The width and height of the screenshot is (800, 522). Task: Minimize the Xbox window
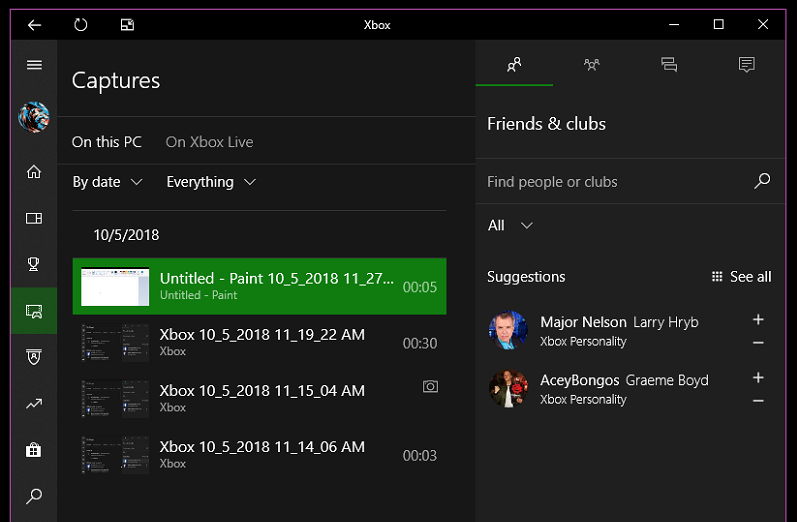pyautogui.click(x=674, y=24)
